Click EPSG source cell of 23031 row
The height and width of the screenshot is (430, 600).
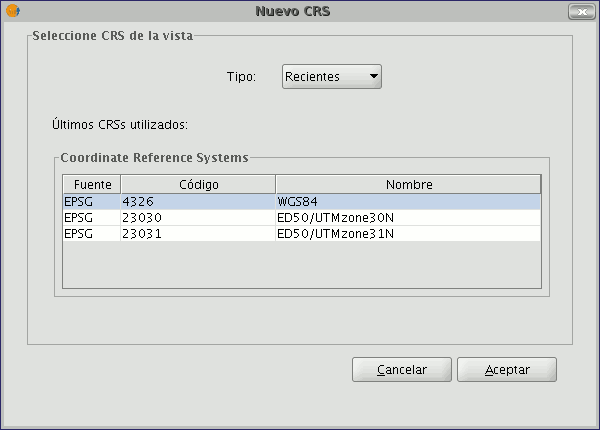[x=92, y=234]
